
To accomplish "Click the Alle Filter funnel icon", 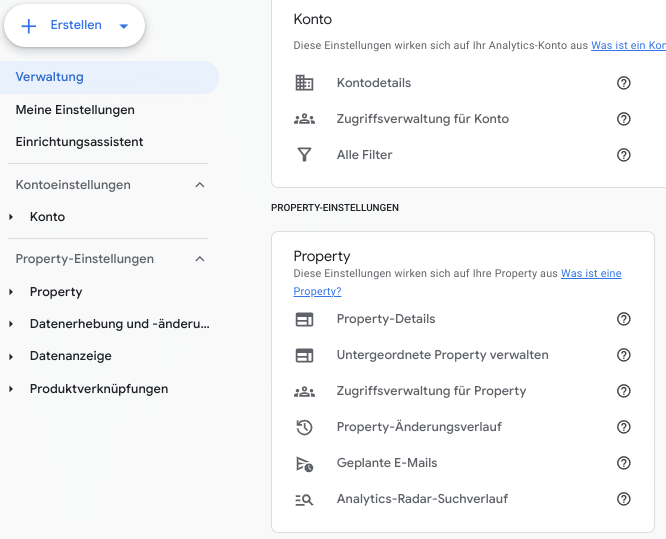I will pos(304,155).
